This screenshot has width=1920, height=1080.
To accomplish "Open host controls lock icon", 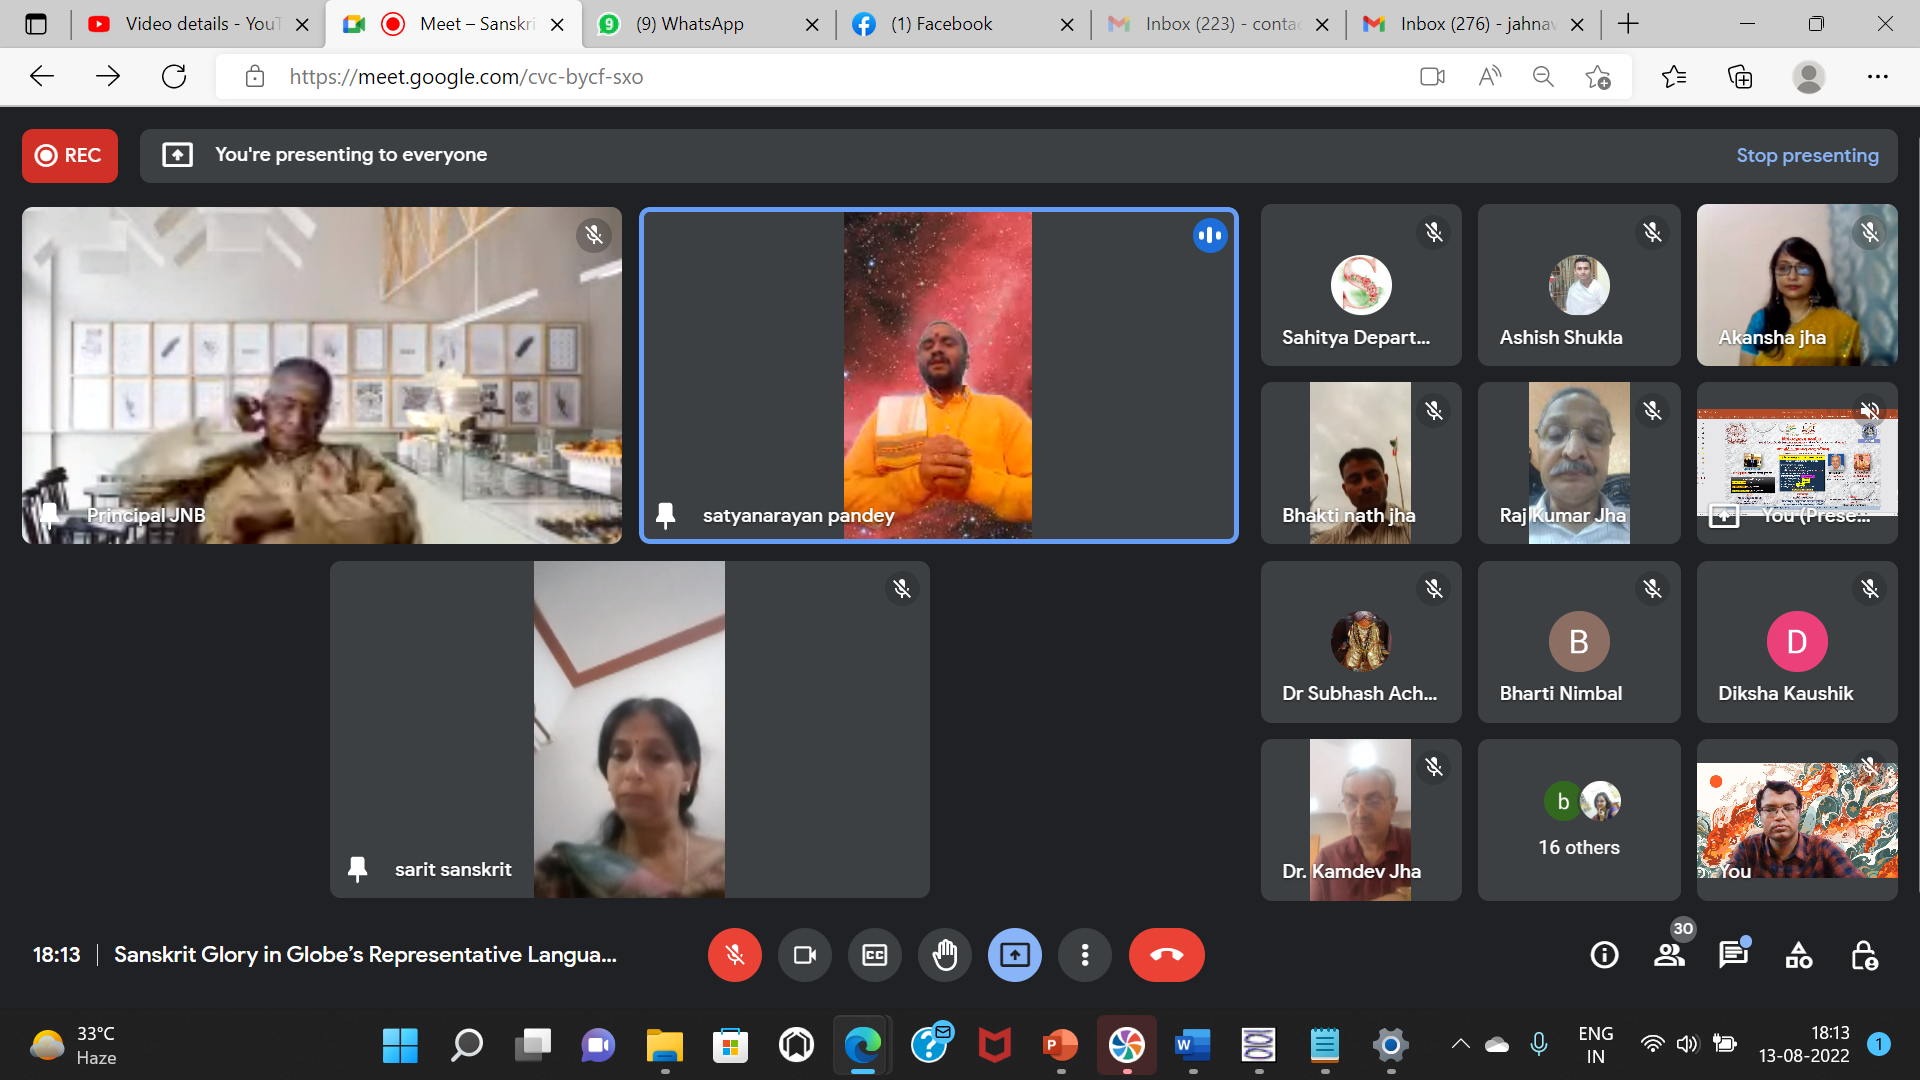I will [1863, 955].
